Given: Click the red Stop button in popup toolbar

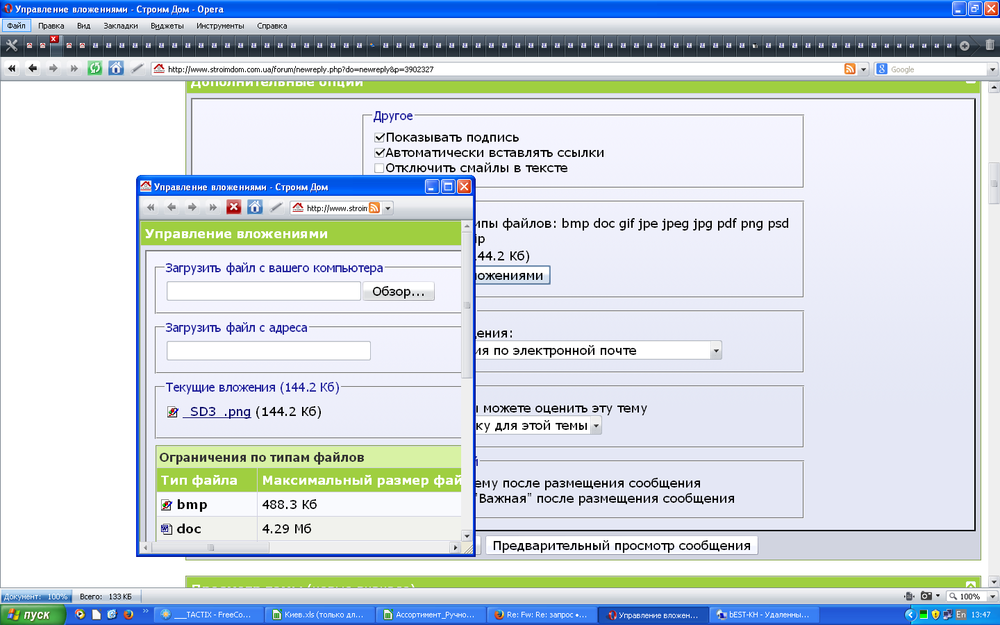Looking at the screenshot, I should point(233,208).
